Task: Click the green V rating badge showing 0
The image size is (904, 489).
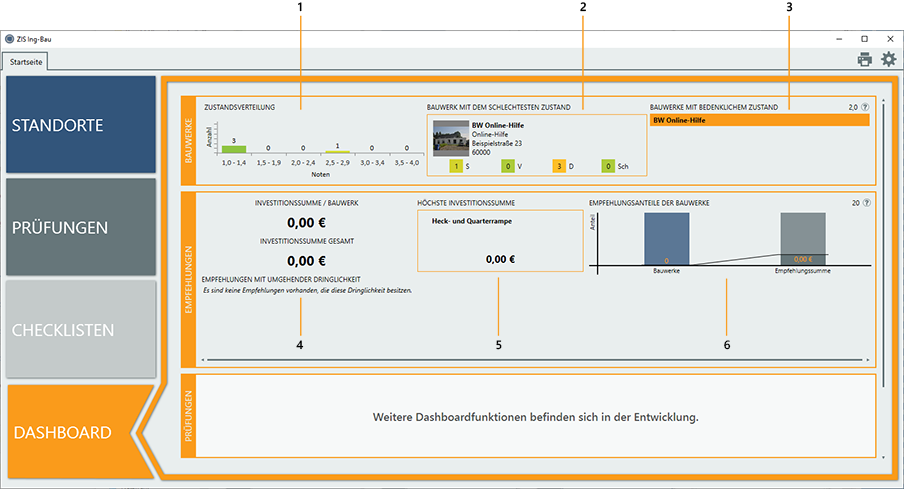Action: tap(508, 166)
